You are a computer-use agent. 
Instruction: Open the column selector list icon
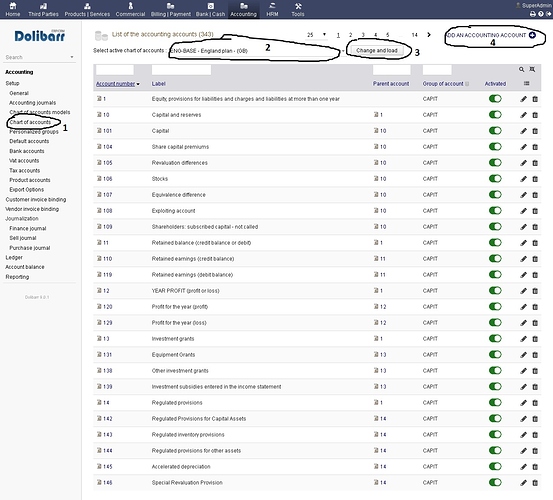pyautogui.click(x=527, y=84)
